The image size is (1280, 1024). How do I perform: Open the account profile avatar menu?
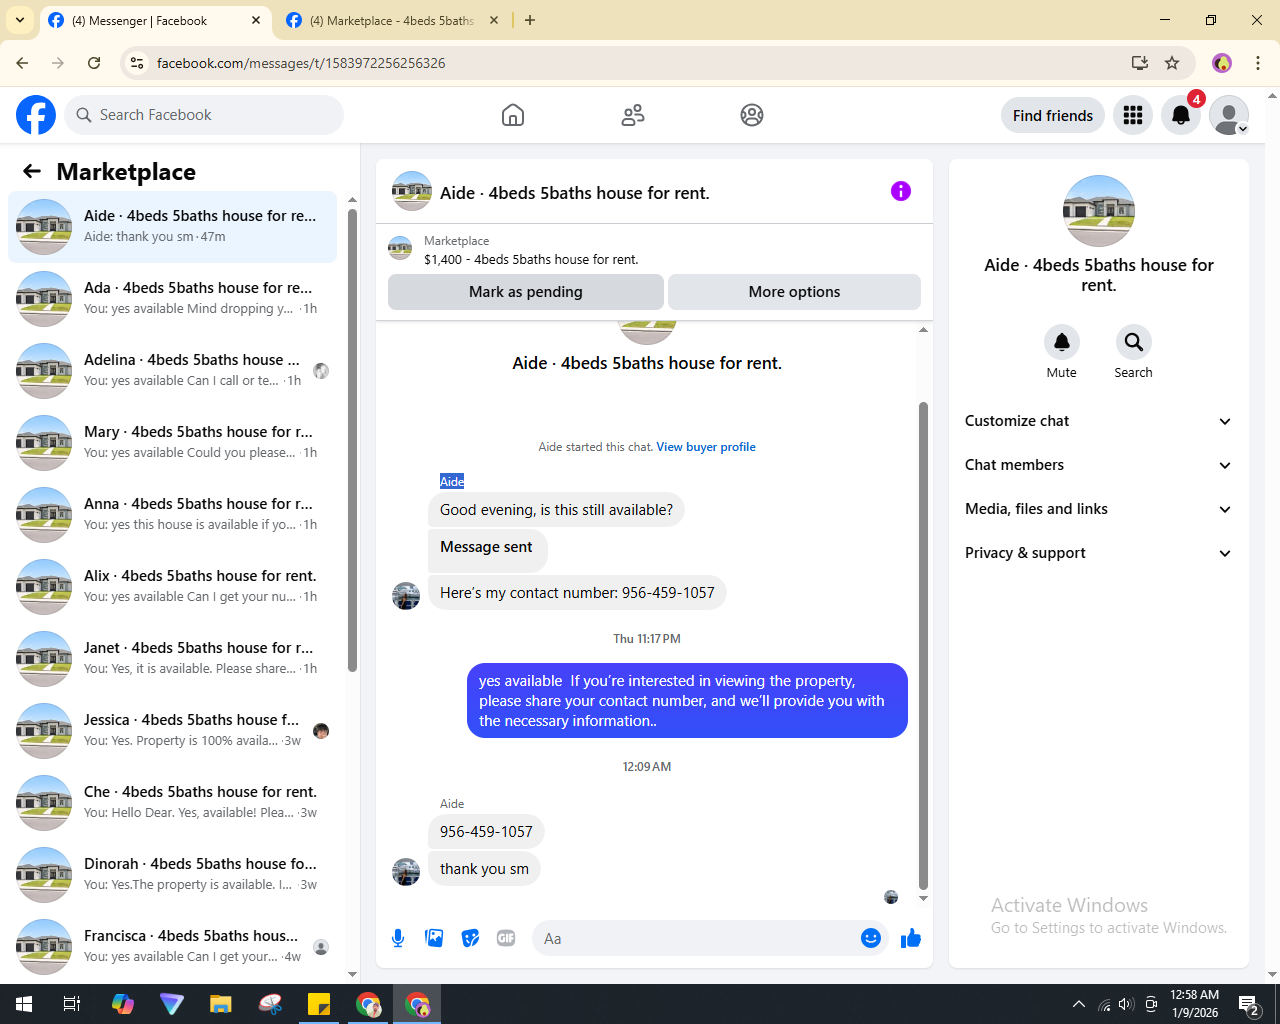[1229, 115]
